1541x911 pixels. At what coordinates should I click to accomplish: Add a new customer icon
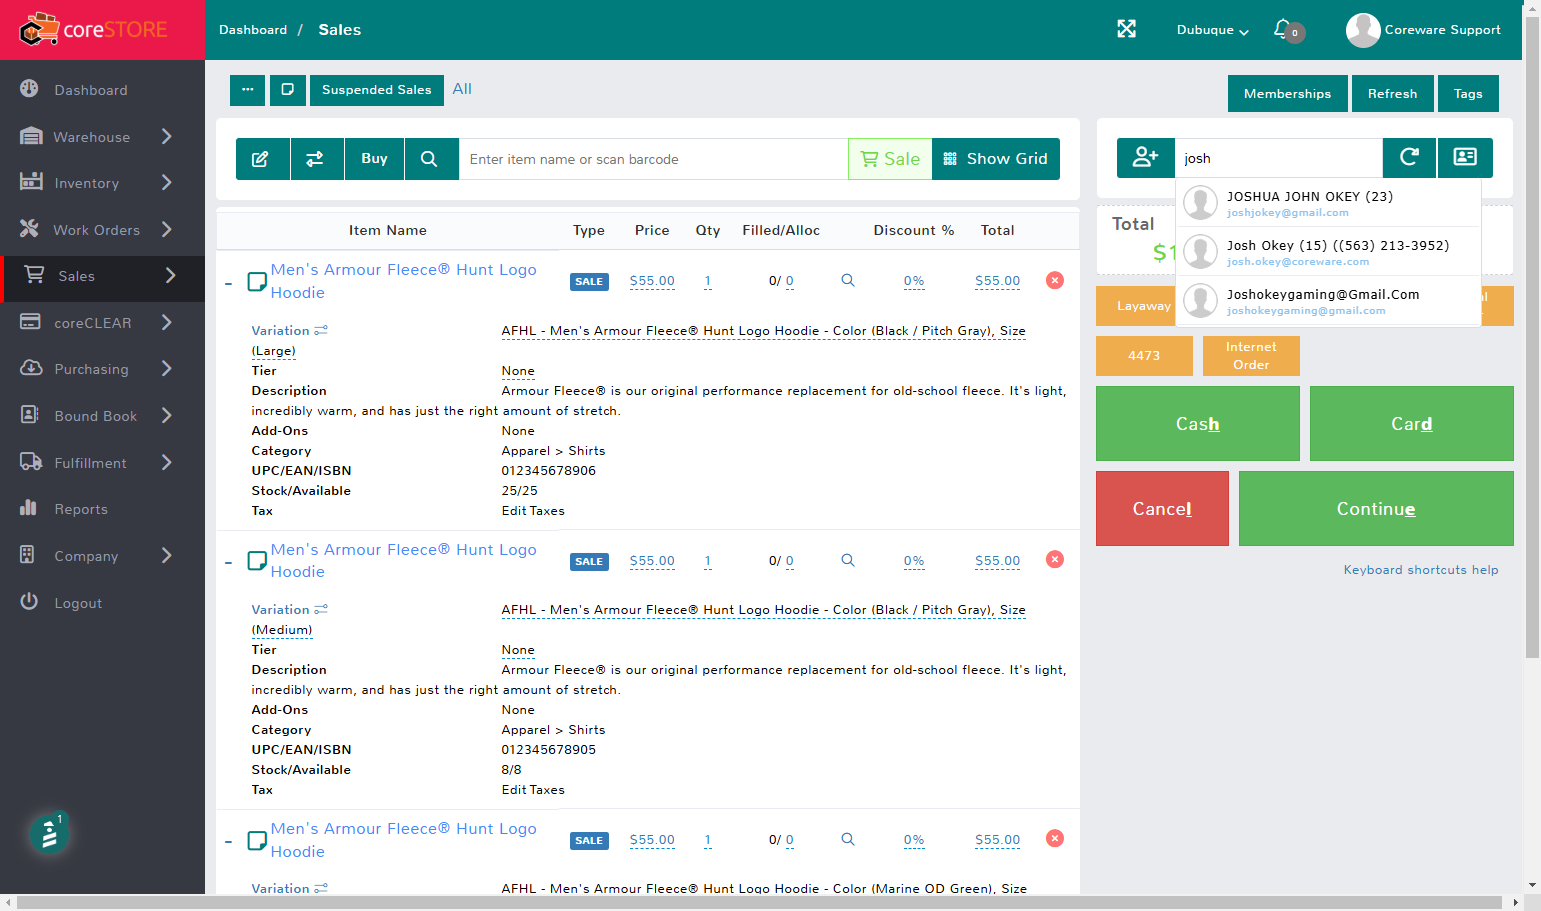click(1146, 157)
